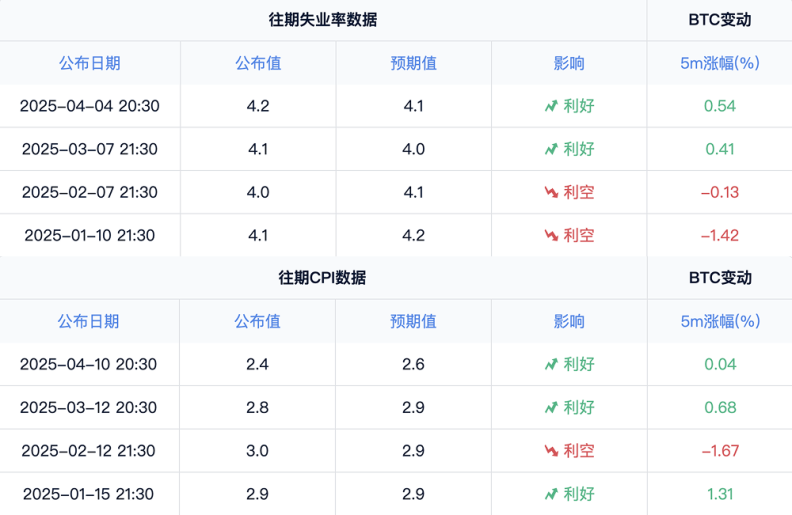Select the 往期CPI数据 table title
Screen dimensions: 792x515
click(x=322, y=278)
